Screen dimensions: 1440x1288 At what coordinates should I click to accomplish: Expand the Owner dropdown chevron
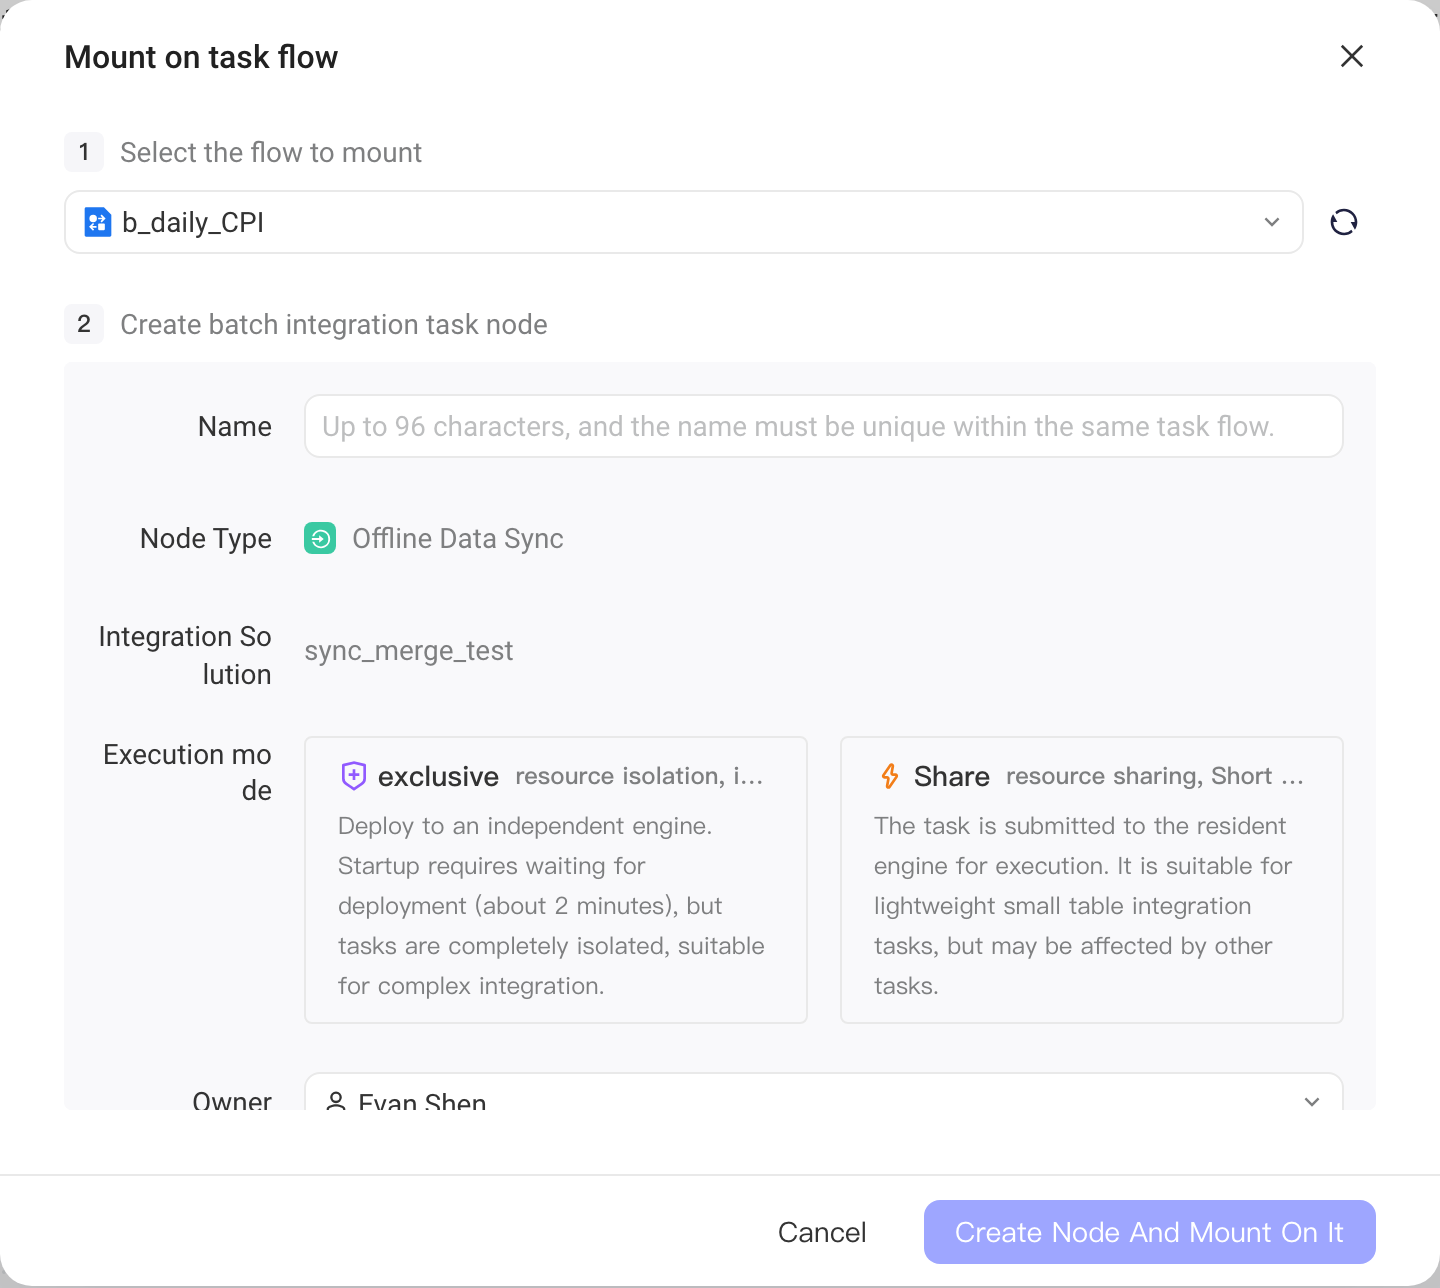(x=1312, y=1101)
